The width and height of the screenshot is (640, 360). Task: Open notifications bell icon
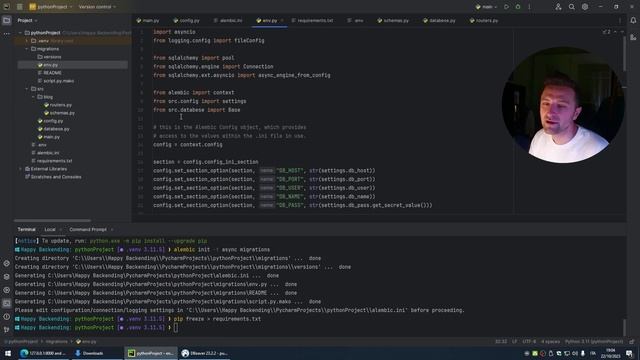tap(633, 20)
